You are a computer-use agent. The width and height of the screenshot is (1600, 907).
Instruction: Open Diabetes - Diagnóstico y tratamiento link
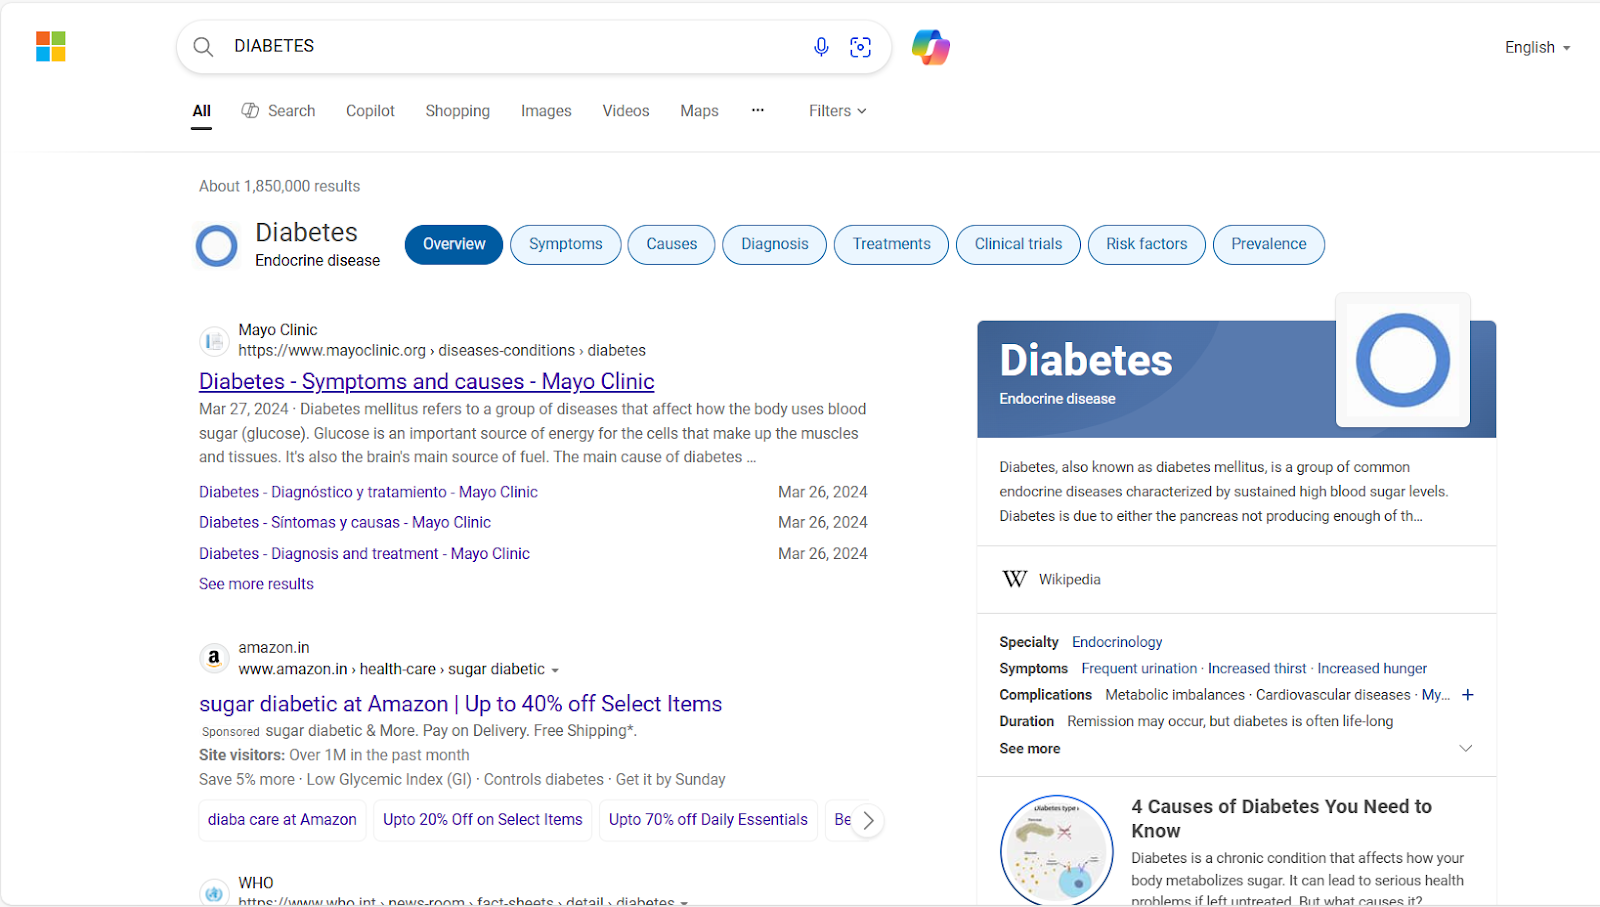368,492
